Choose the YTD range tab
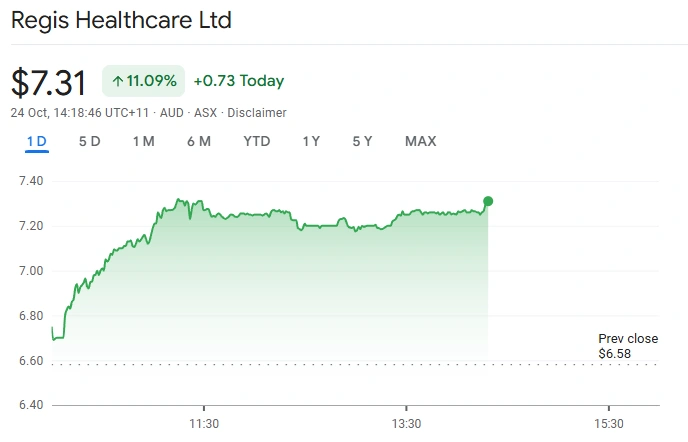This screenshot has width=688, height=442. coord(257,141)
